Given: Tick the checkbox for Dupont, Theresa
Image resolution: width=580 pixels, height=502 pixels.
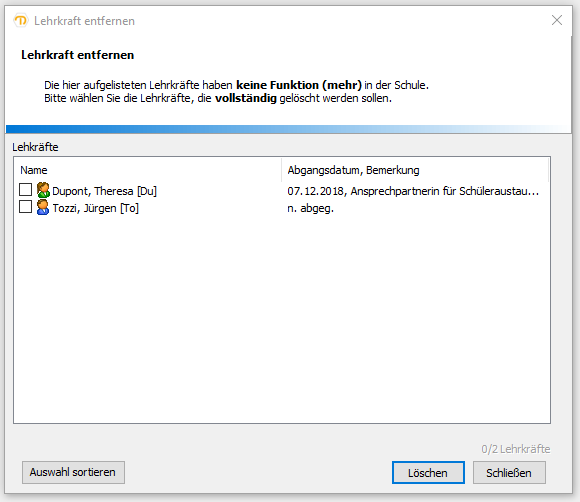Looking at the screenshot, I should pyautogui.click(x=26, y=190).
